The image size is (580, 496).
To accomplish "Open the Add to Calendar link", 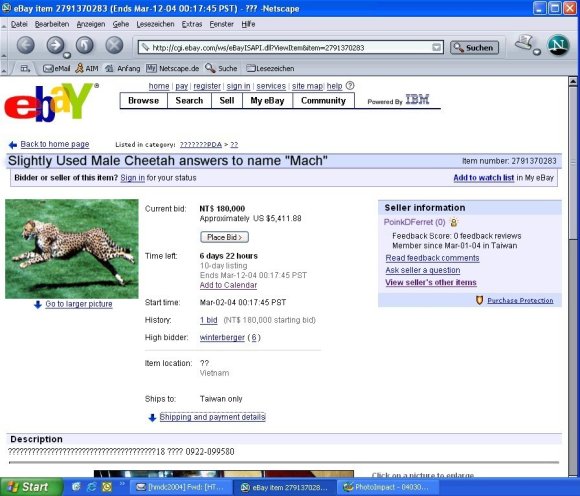I will click(228, 285).
